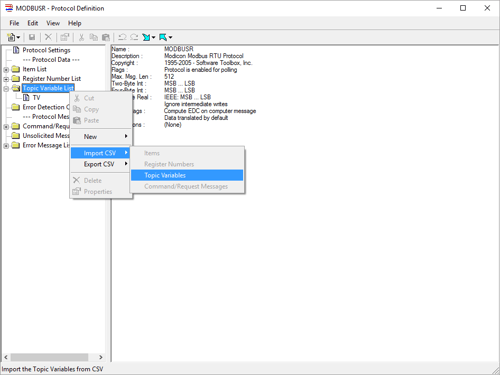Choose Cut in the context menu
Image resolution: width=500 pixels, height=375 pixels.
101,98
